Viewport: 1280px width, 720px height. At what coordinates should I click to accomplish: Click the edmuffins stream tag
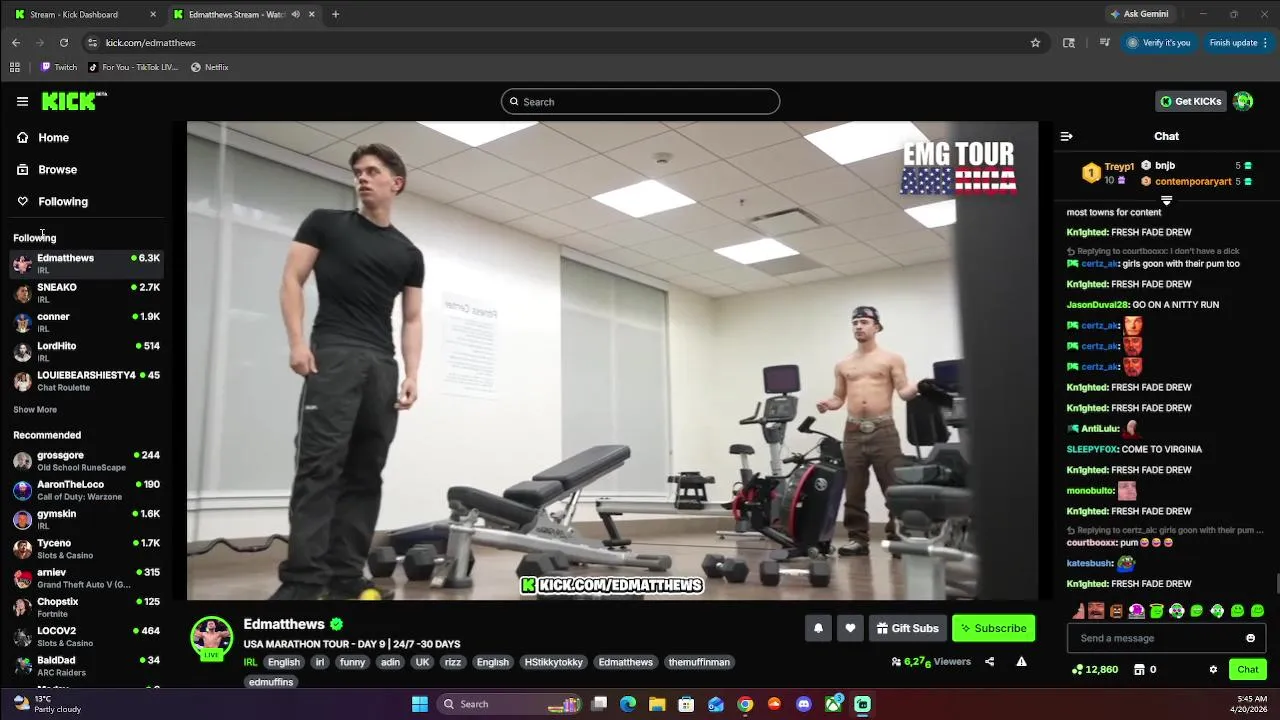271,682
